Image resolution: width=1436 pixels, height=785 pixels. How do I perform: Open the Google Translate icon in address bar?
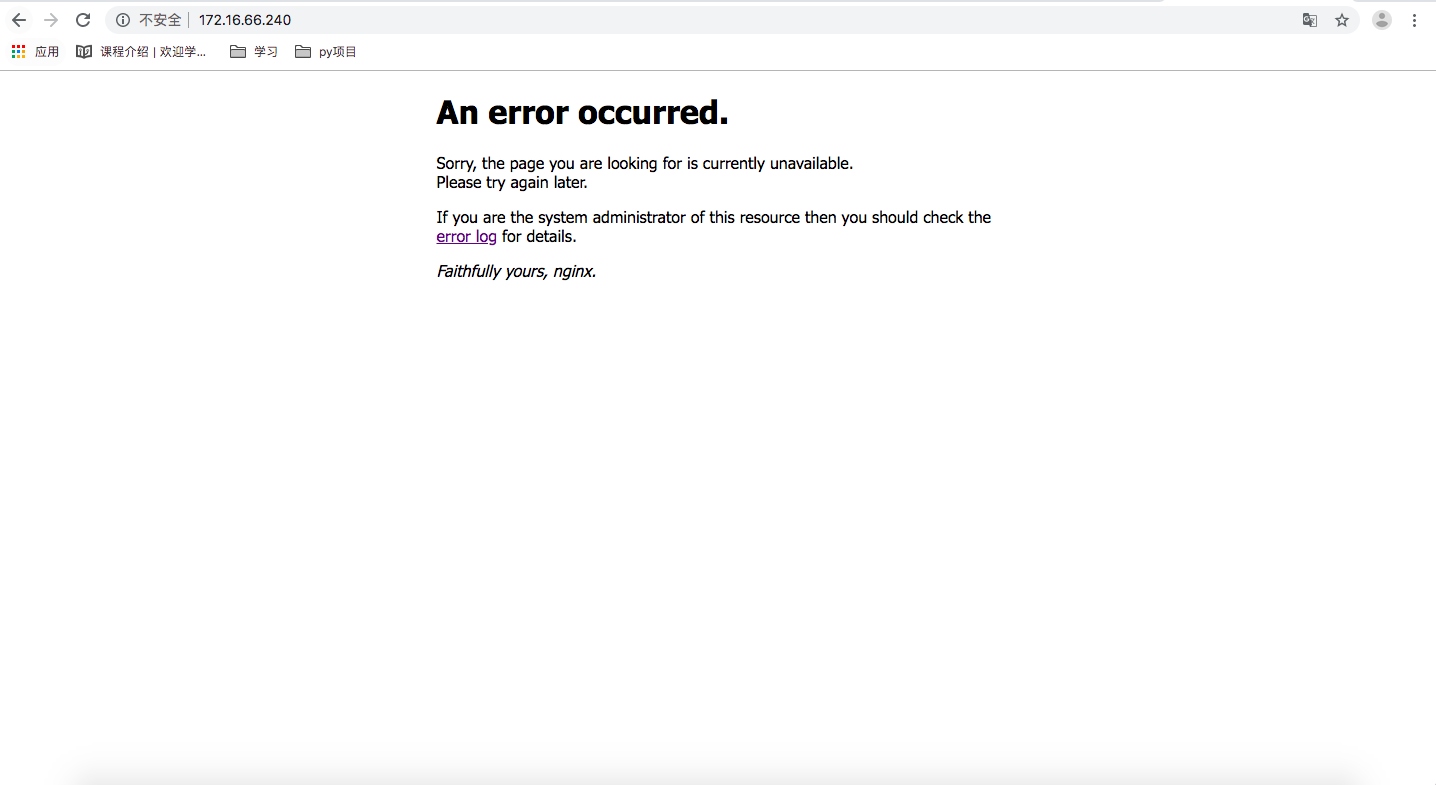1309,20
